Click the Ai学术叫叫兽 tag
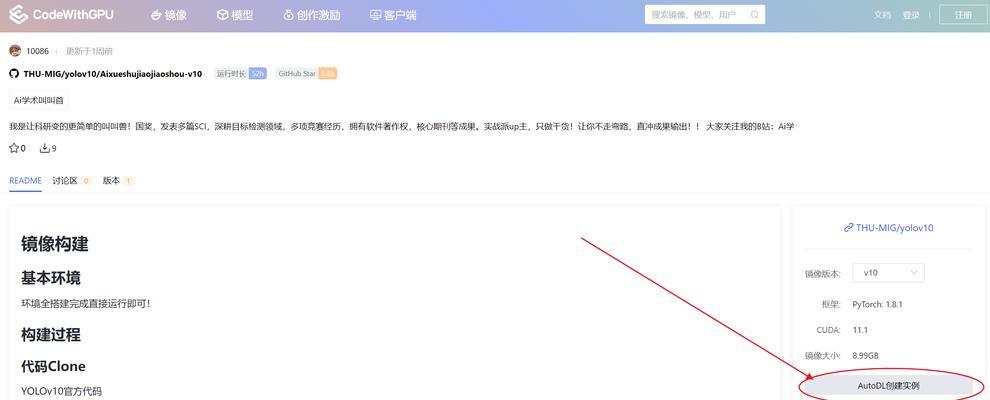990x400 pixels. [39, 100]
